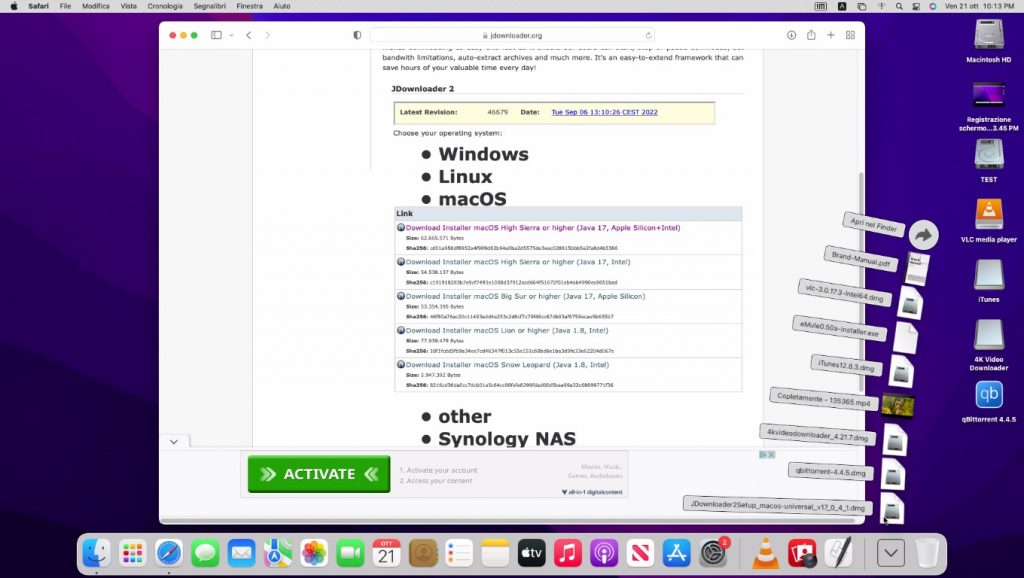The width and height of the screenshot is (1024, 578).
Task: Toggle the Safari sidebar
Action: click(x=216, y=35)
